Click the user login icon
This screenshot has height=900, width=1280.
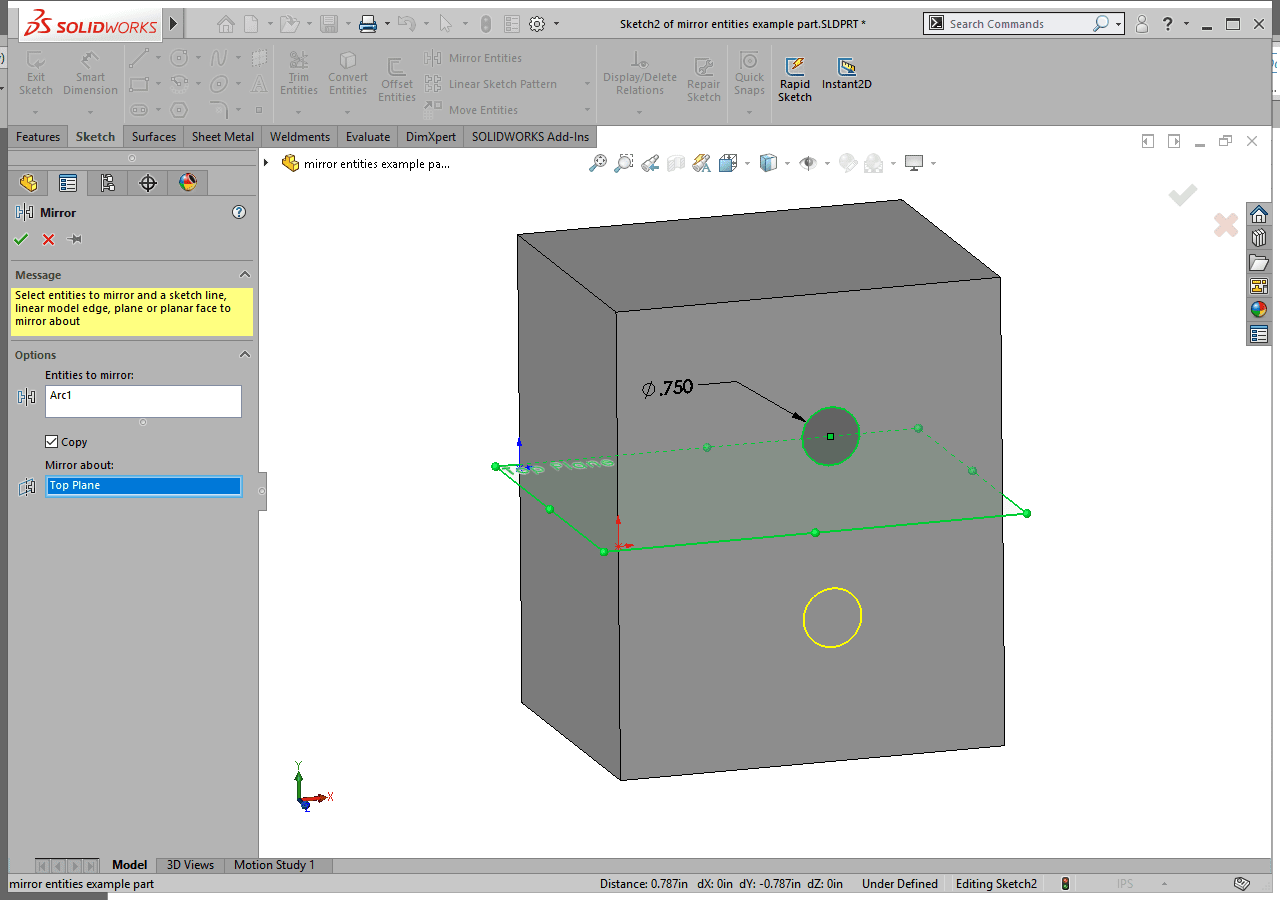click(1142, 23)
